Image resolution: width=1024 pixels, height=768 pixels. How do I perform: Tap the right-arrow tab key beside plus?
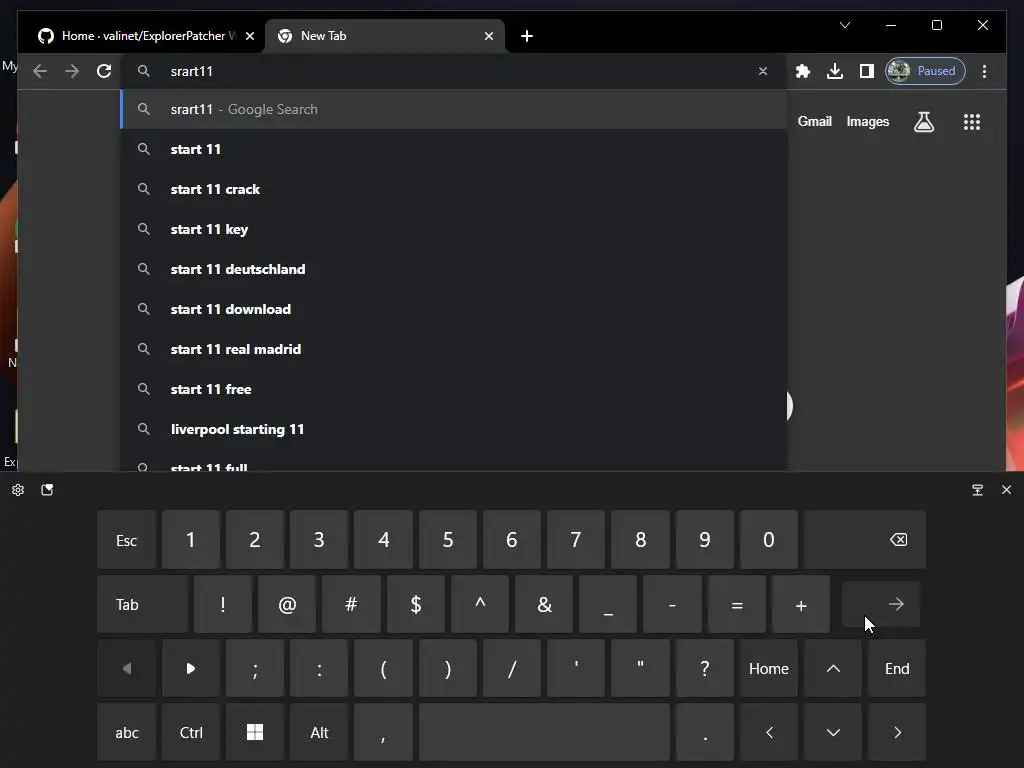click(881, 605)
